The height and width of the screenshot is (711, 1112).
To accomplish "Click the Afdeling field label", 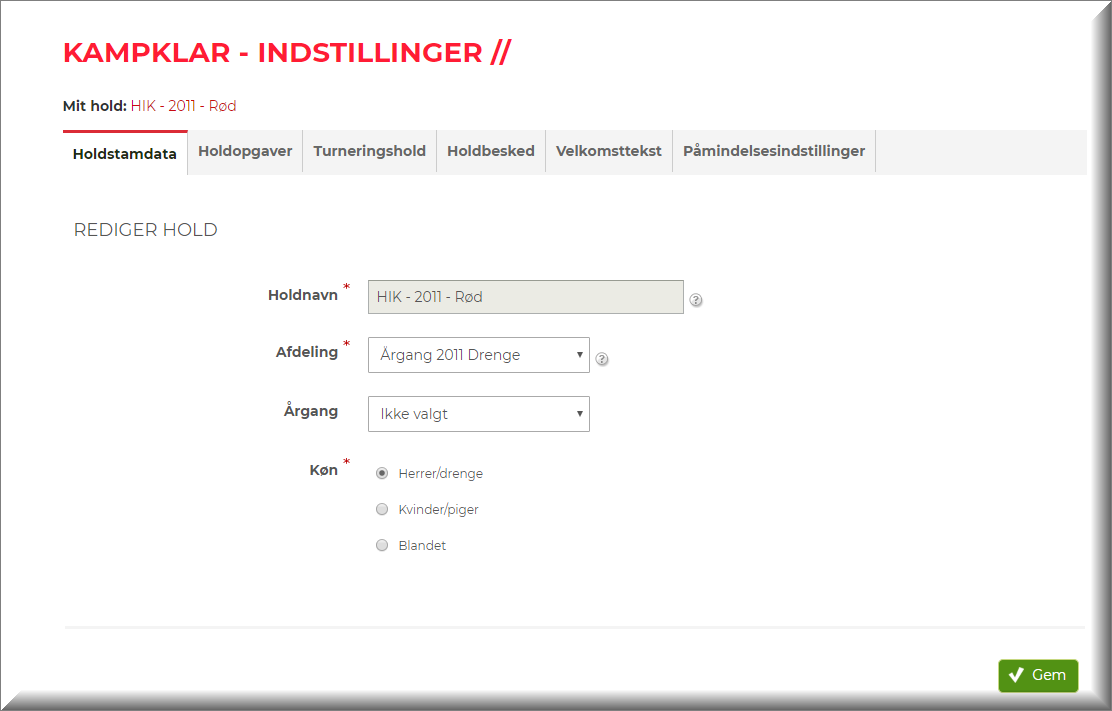I will coord(306,353).
